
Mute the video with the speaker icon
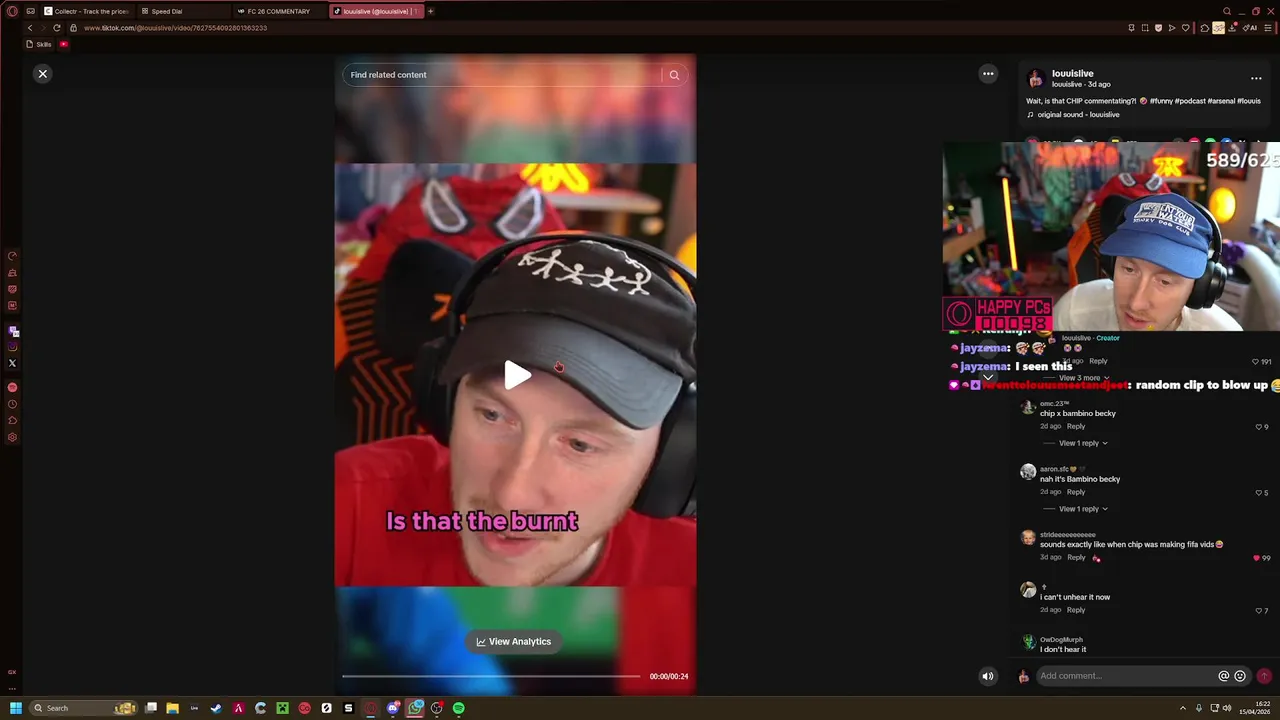click(988, 676)
